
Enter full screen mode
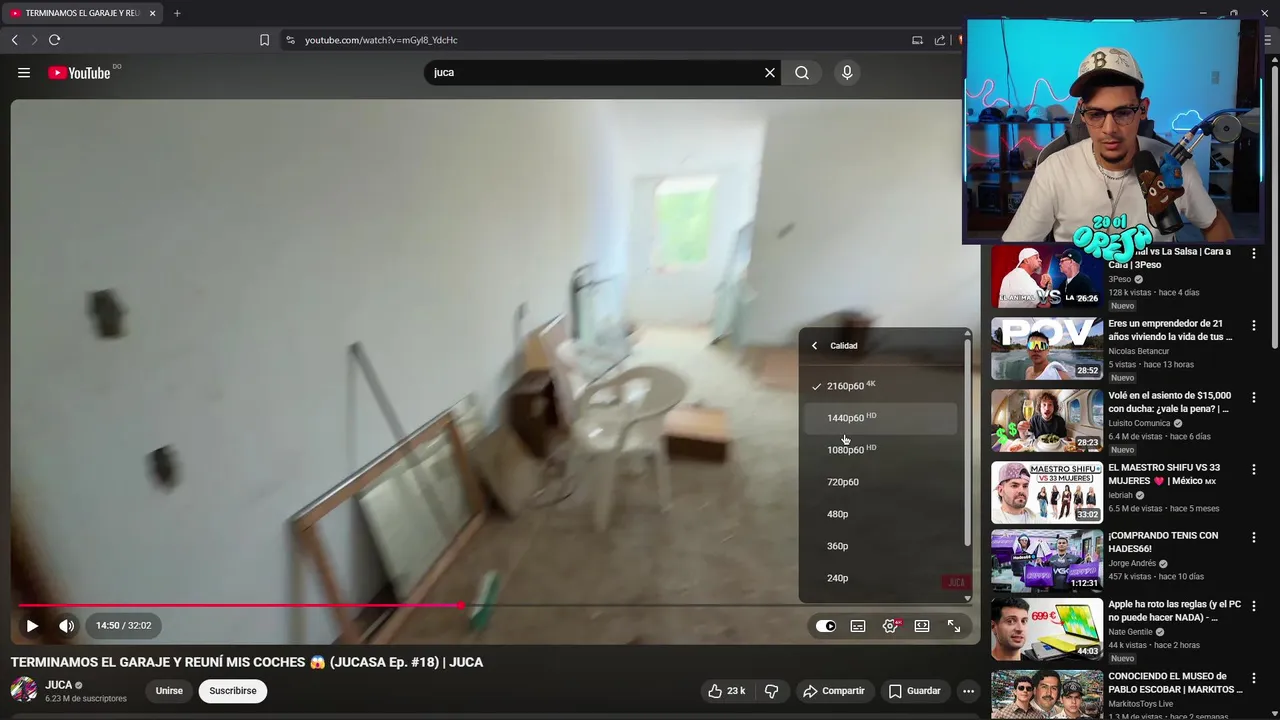(x=954, y=626)
